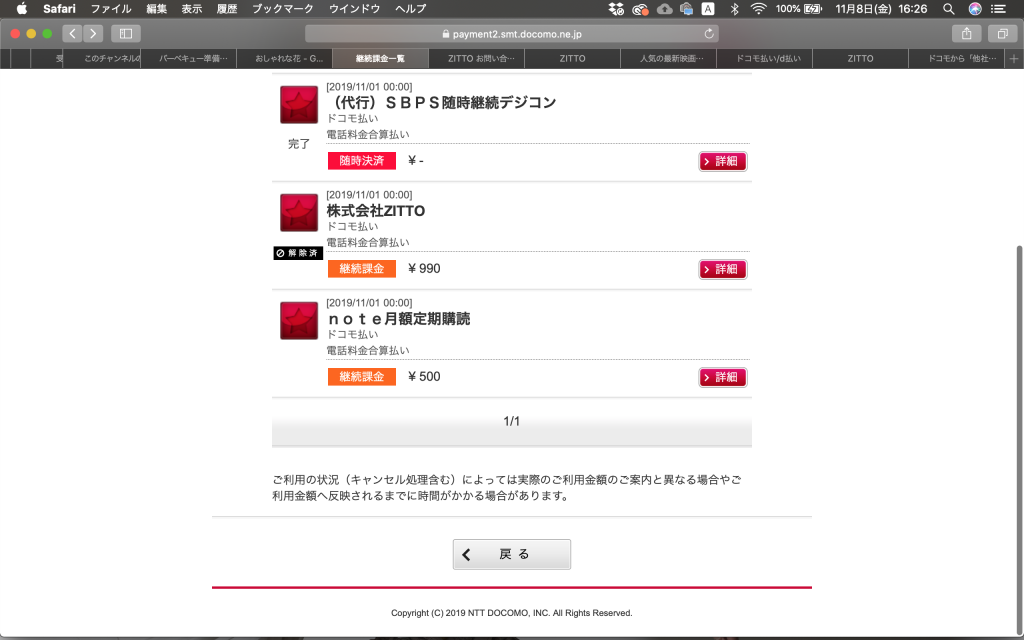Launch Siri from the menu bar
Viewport: 1024px width, 640px height.
click(975, 8)
